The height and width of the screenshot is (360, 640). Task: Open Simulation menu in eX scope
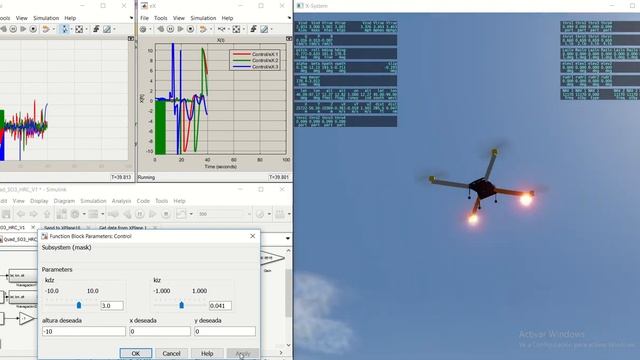[203, 18]
